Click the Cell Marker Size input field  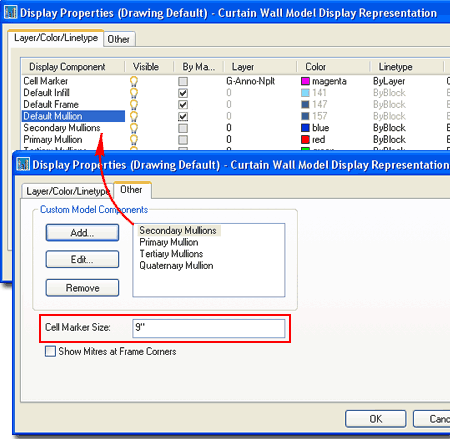click(209, 328)
